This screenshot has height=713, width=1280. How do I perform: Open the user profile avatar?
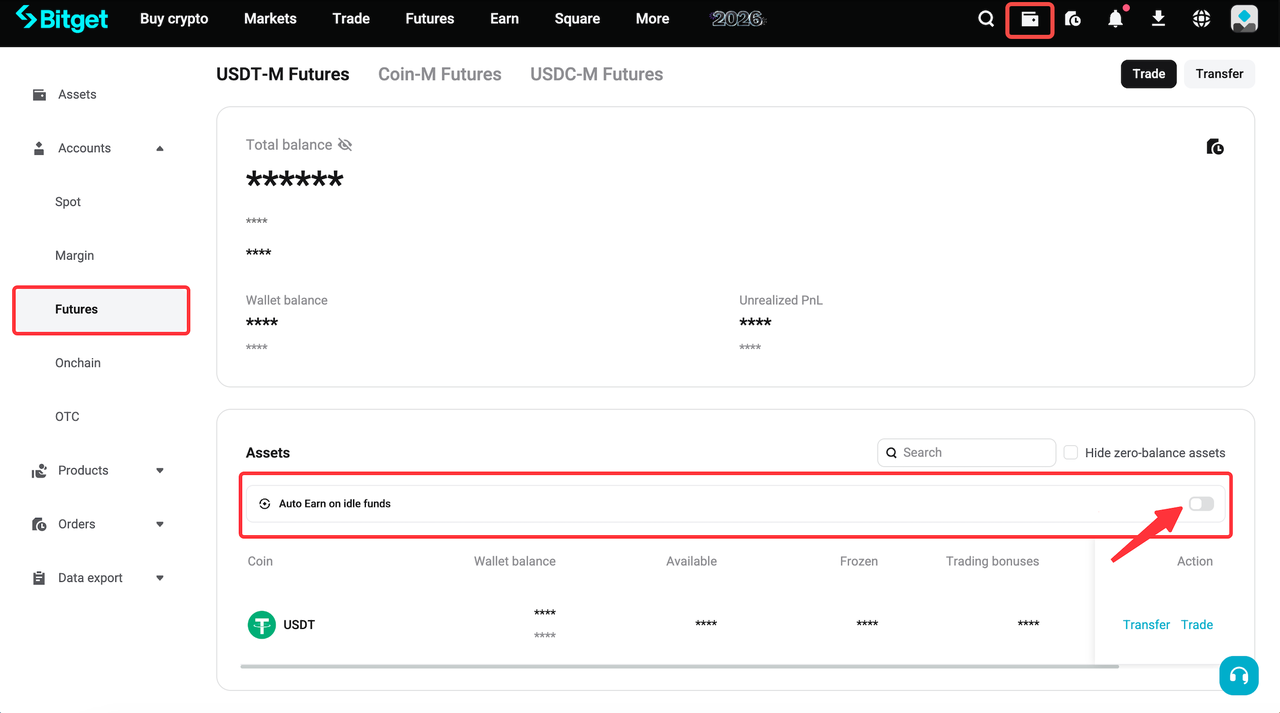tap(1244, 19)
